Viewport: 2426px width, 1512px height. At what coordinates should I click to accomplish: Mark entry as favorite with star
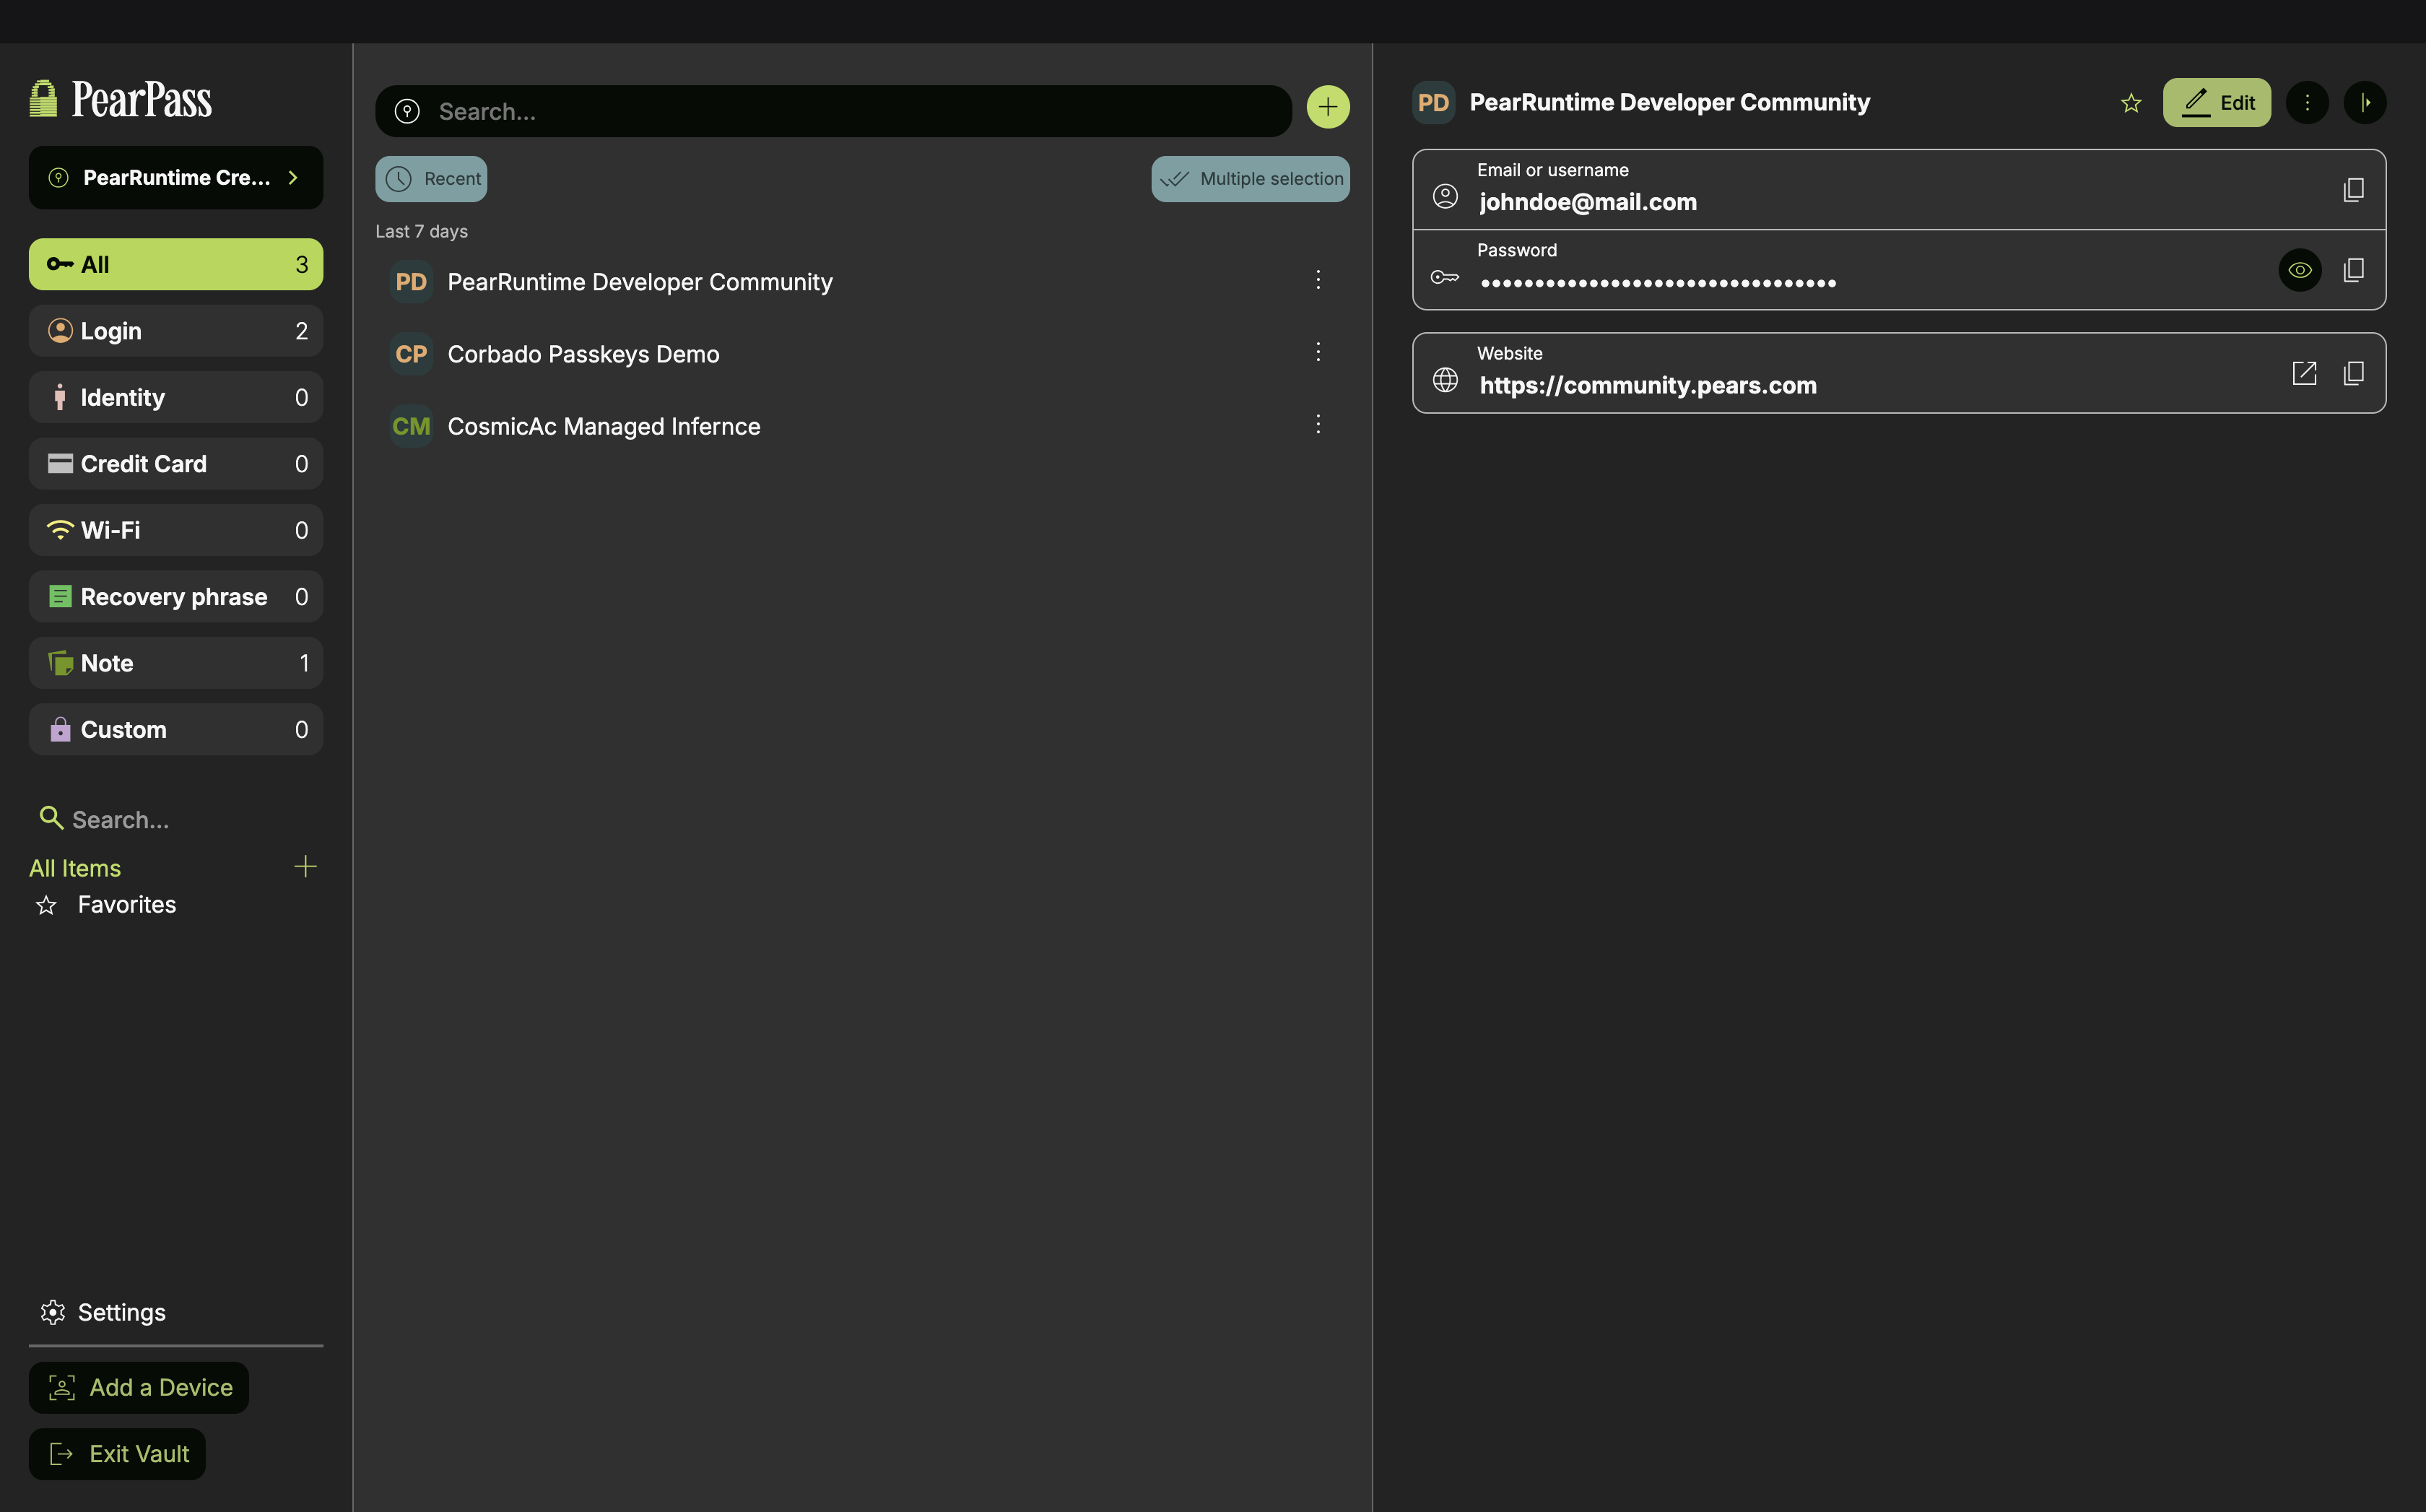coord(2130,103)
